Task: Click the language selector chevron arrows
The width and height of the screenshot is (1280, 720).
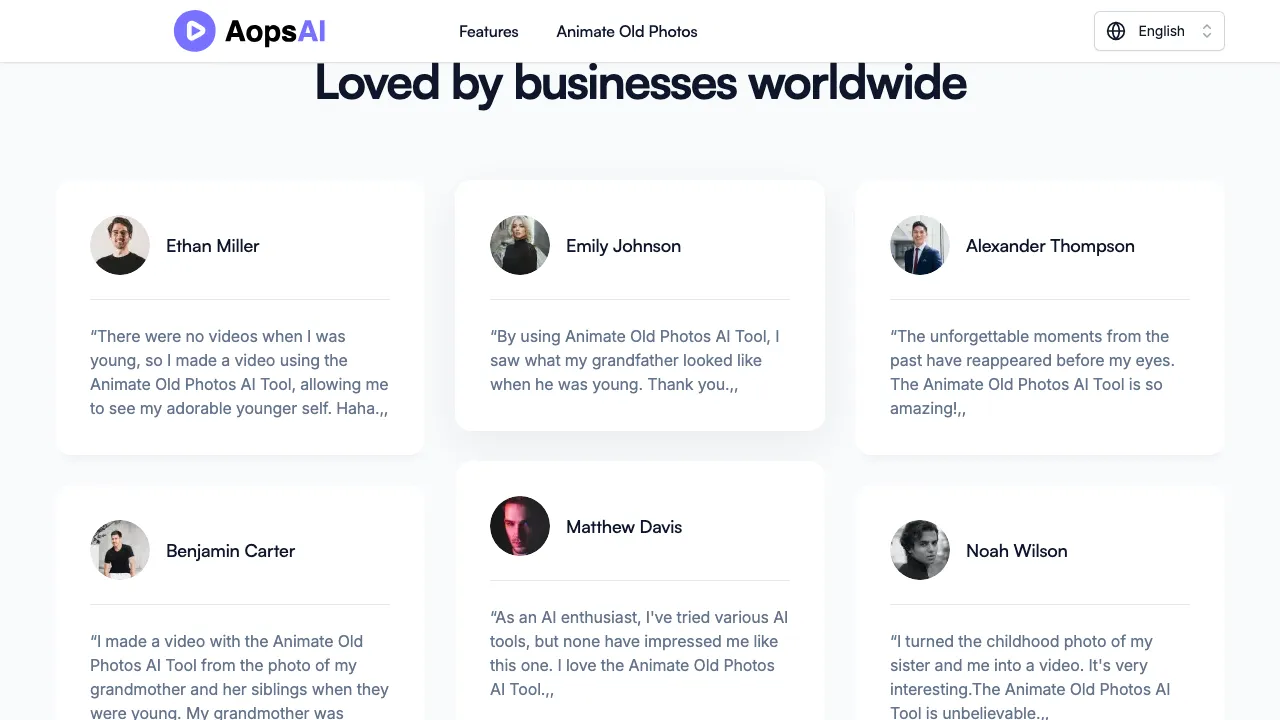Action: [1207, 31]
